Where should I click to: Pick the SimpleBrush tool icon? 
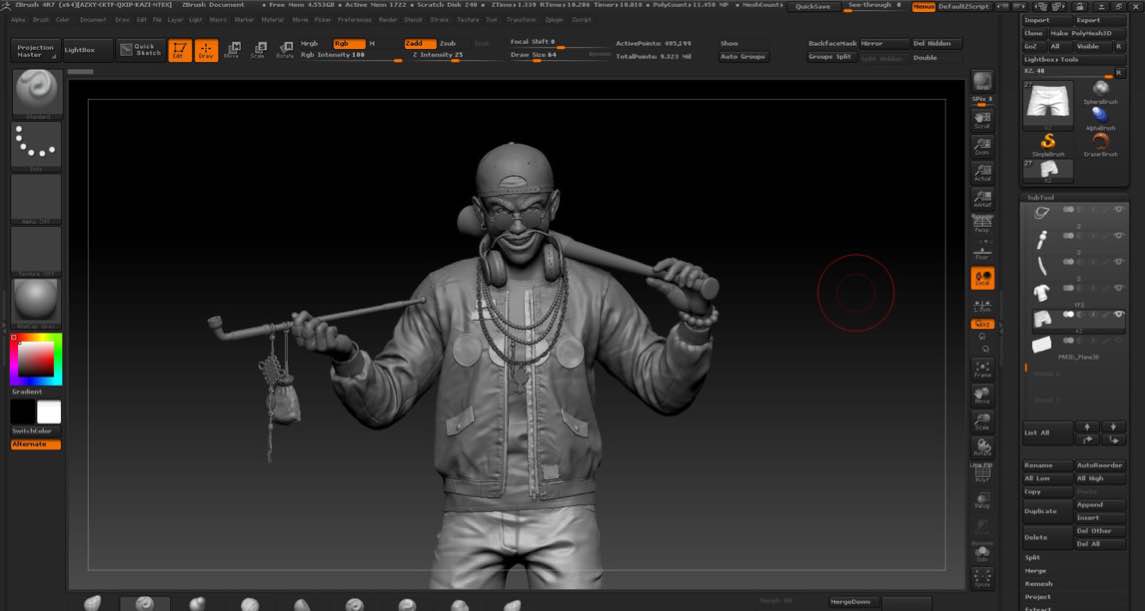tap(1048, 143)
